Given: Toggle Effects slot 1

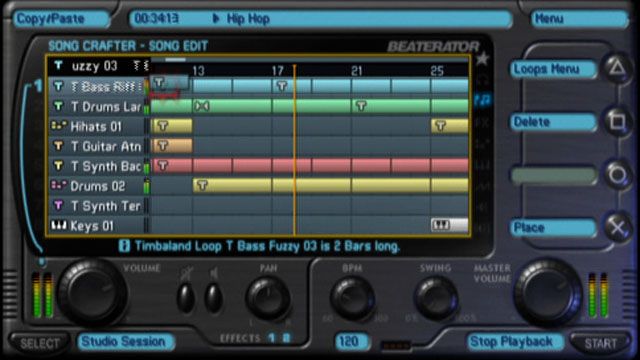Looking at the screenshot, I should click(x=272, y=338).
